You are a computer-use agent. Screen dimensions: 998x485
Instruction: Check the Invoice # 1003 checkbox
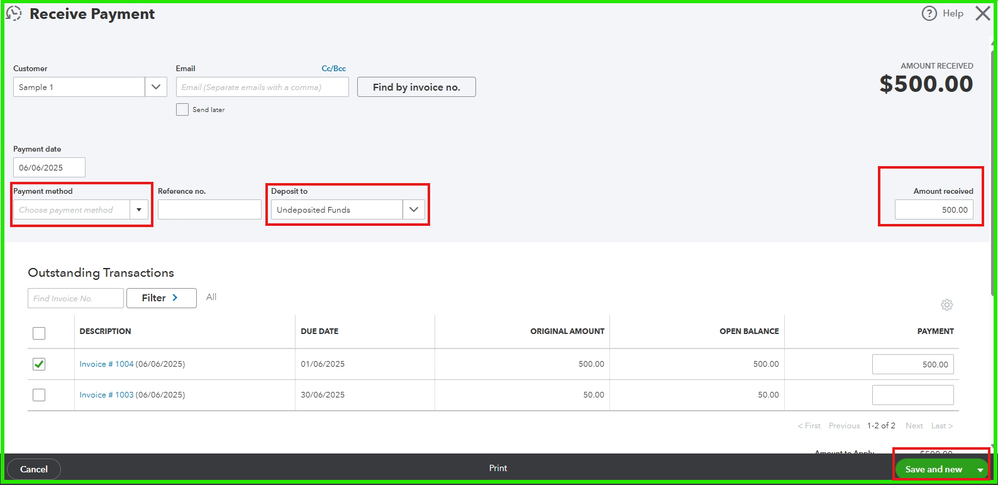[39, 395]
